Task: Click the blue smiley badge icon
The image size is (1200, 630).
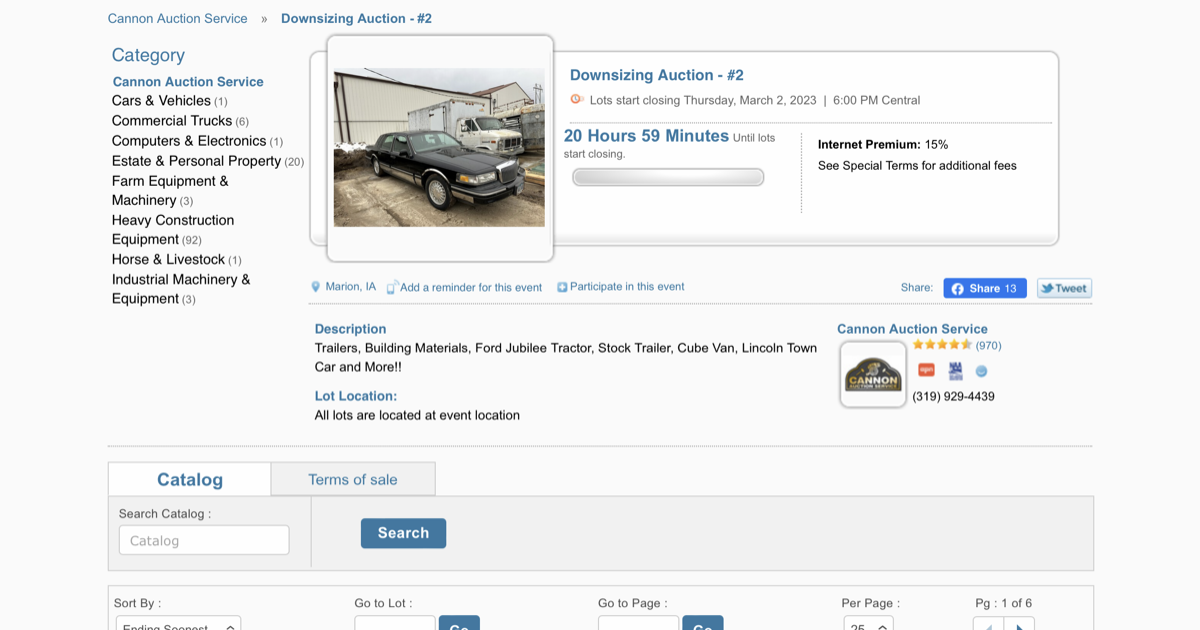Action: click(981, 371)
